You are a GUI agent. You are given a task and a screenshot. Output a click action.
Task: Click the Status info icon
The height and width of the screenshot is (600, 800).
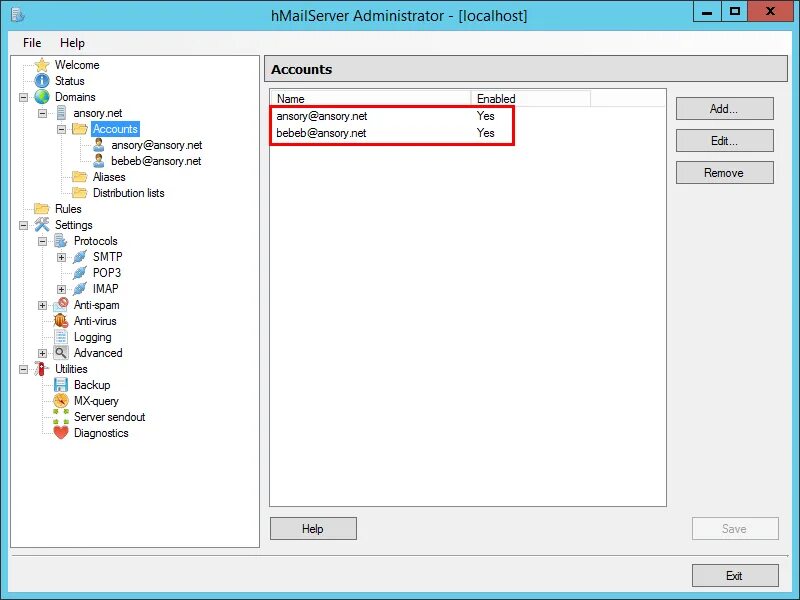[x=42, y=81]
